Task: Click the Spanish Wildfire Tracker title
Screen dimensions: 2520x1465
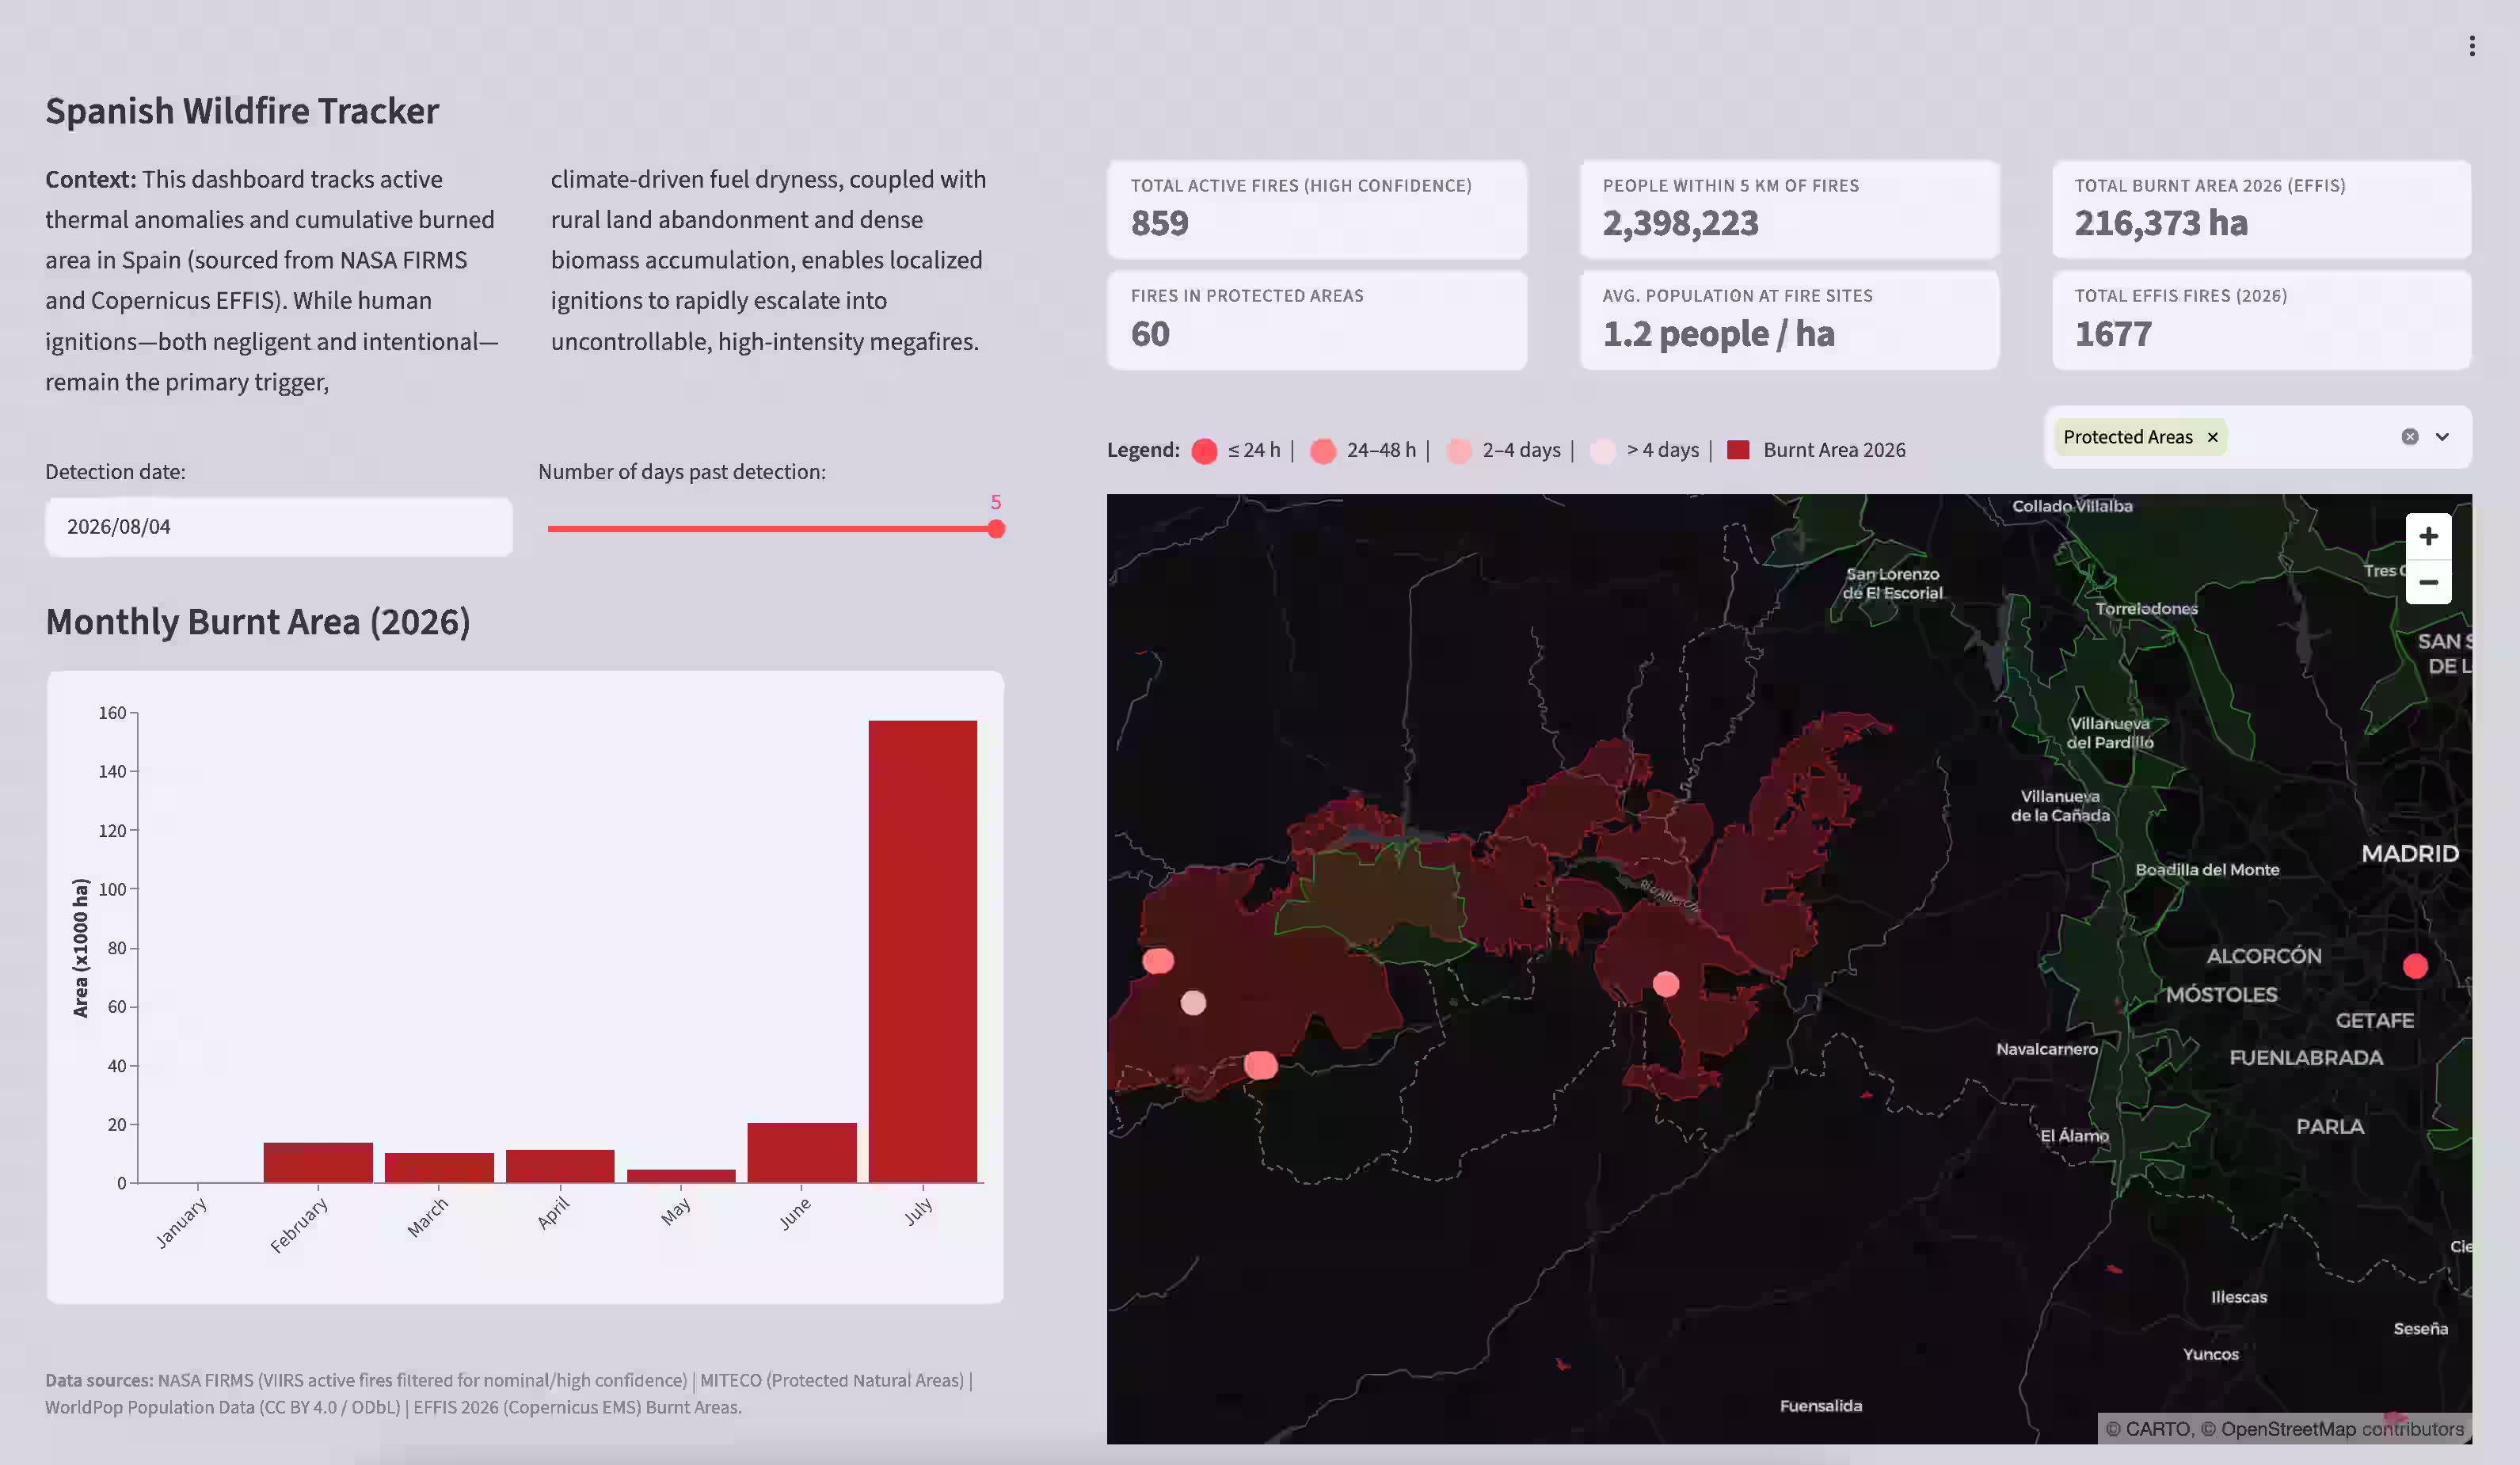Action: 242,111
